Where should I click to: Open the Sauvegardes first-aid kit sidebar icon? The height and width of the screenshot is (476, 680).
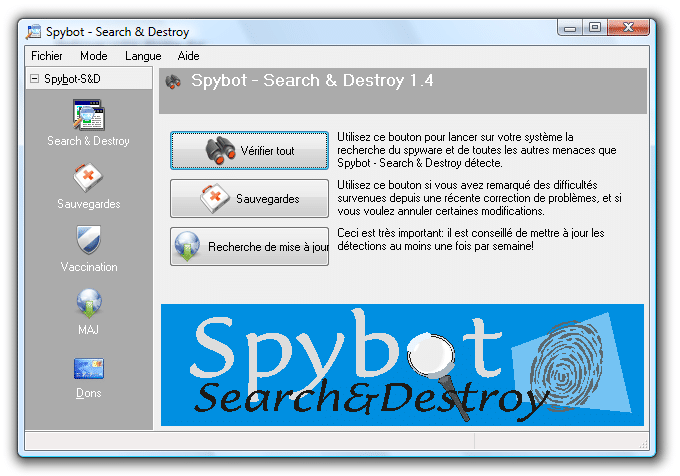88,177
